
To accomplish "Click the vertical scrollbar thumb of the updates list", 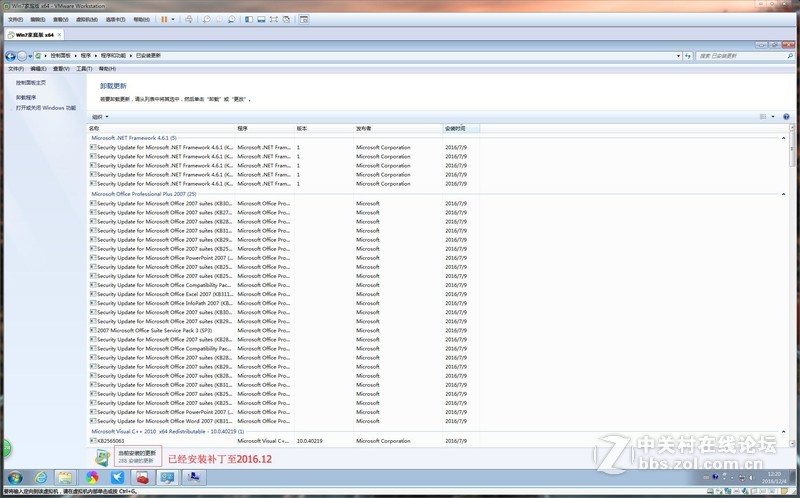I will tap(792, 149).
